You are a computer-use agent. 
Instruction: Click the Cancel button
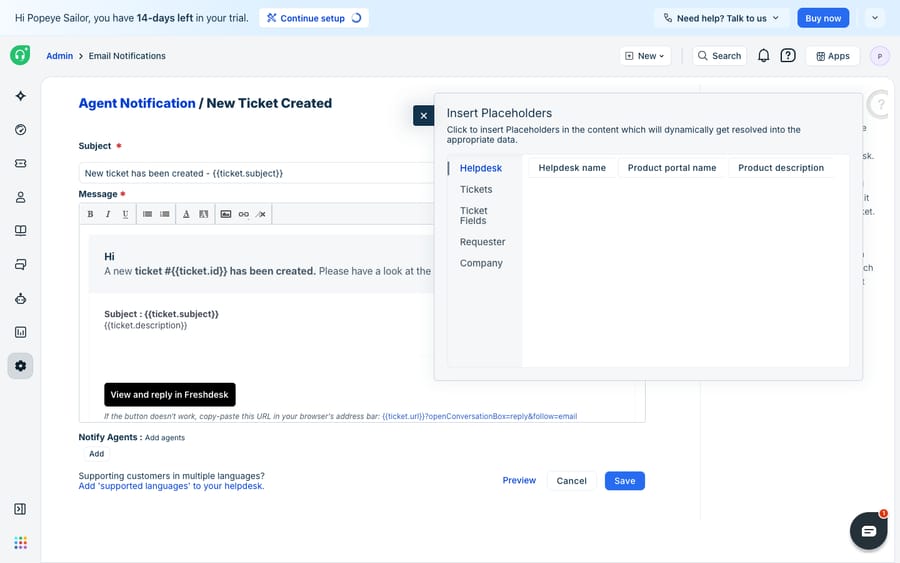[x=571, y=481]
